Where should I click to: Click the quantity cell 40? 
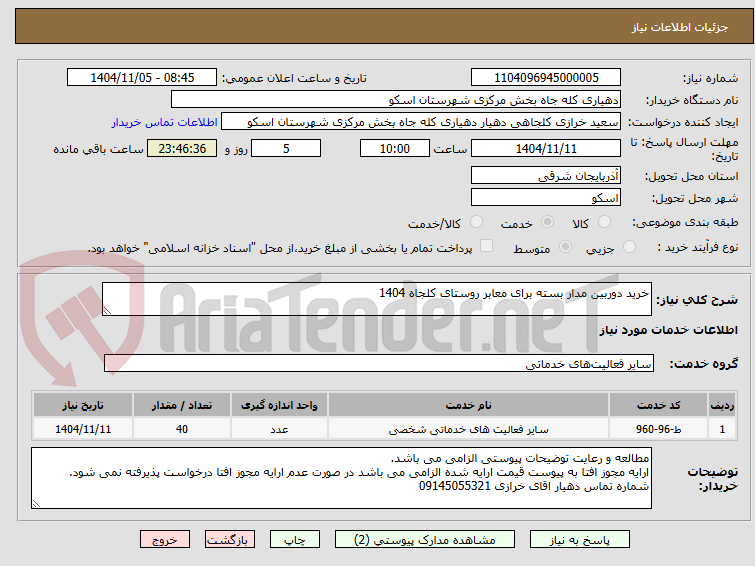pos(182,429)
